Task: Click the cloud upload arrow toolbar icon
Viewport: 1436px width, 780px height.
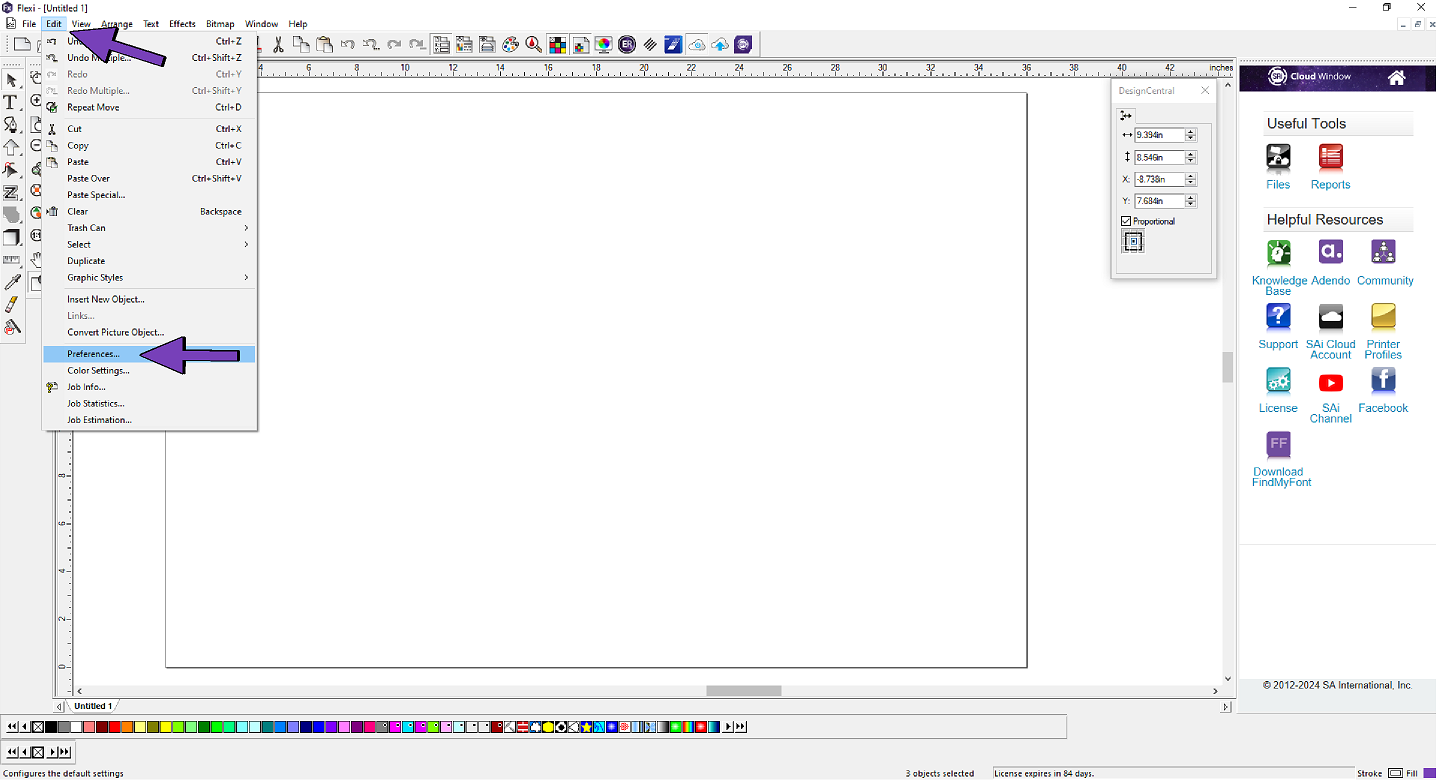Action: point(719,44)
